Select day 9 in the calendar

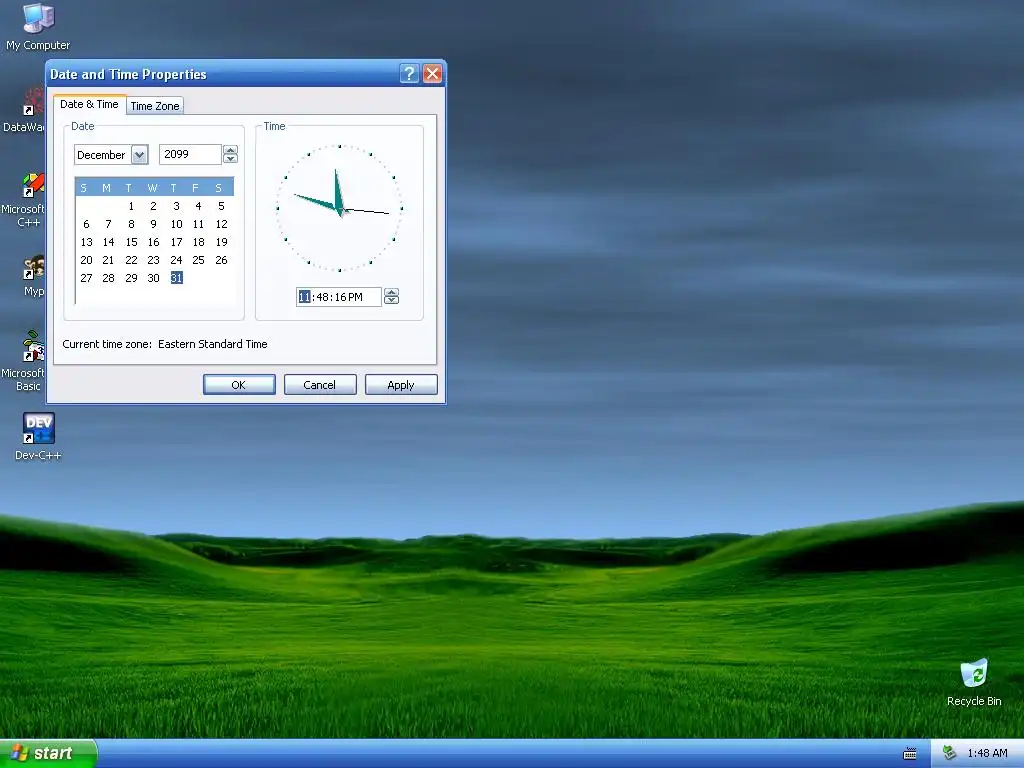[x=153, y=224]
